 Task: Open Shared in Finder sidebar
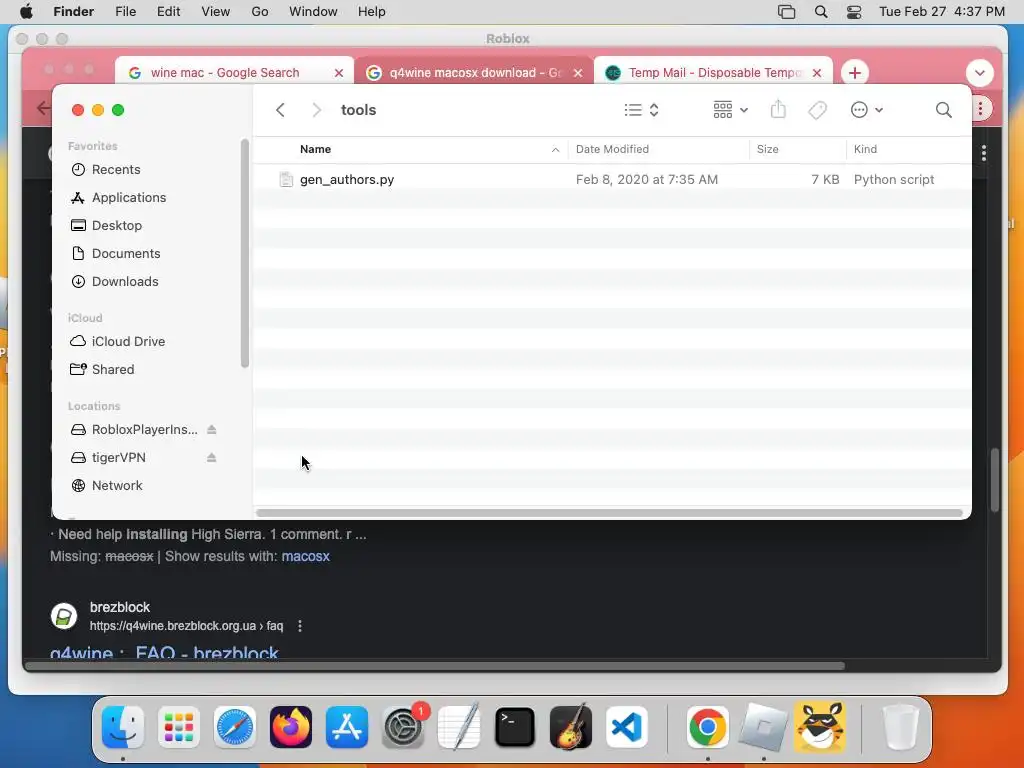(112, 370)
